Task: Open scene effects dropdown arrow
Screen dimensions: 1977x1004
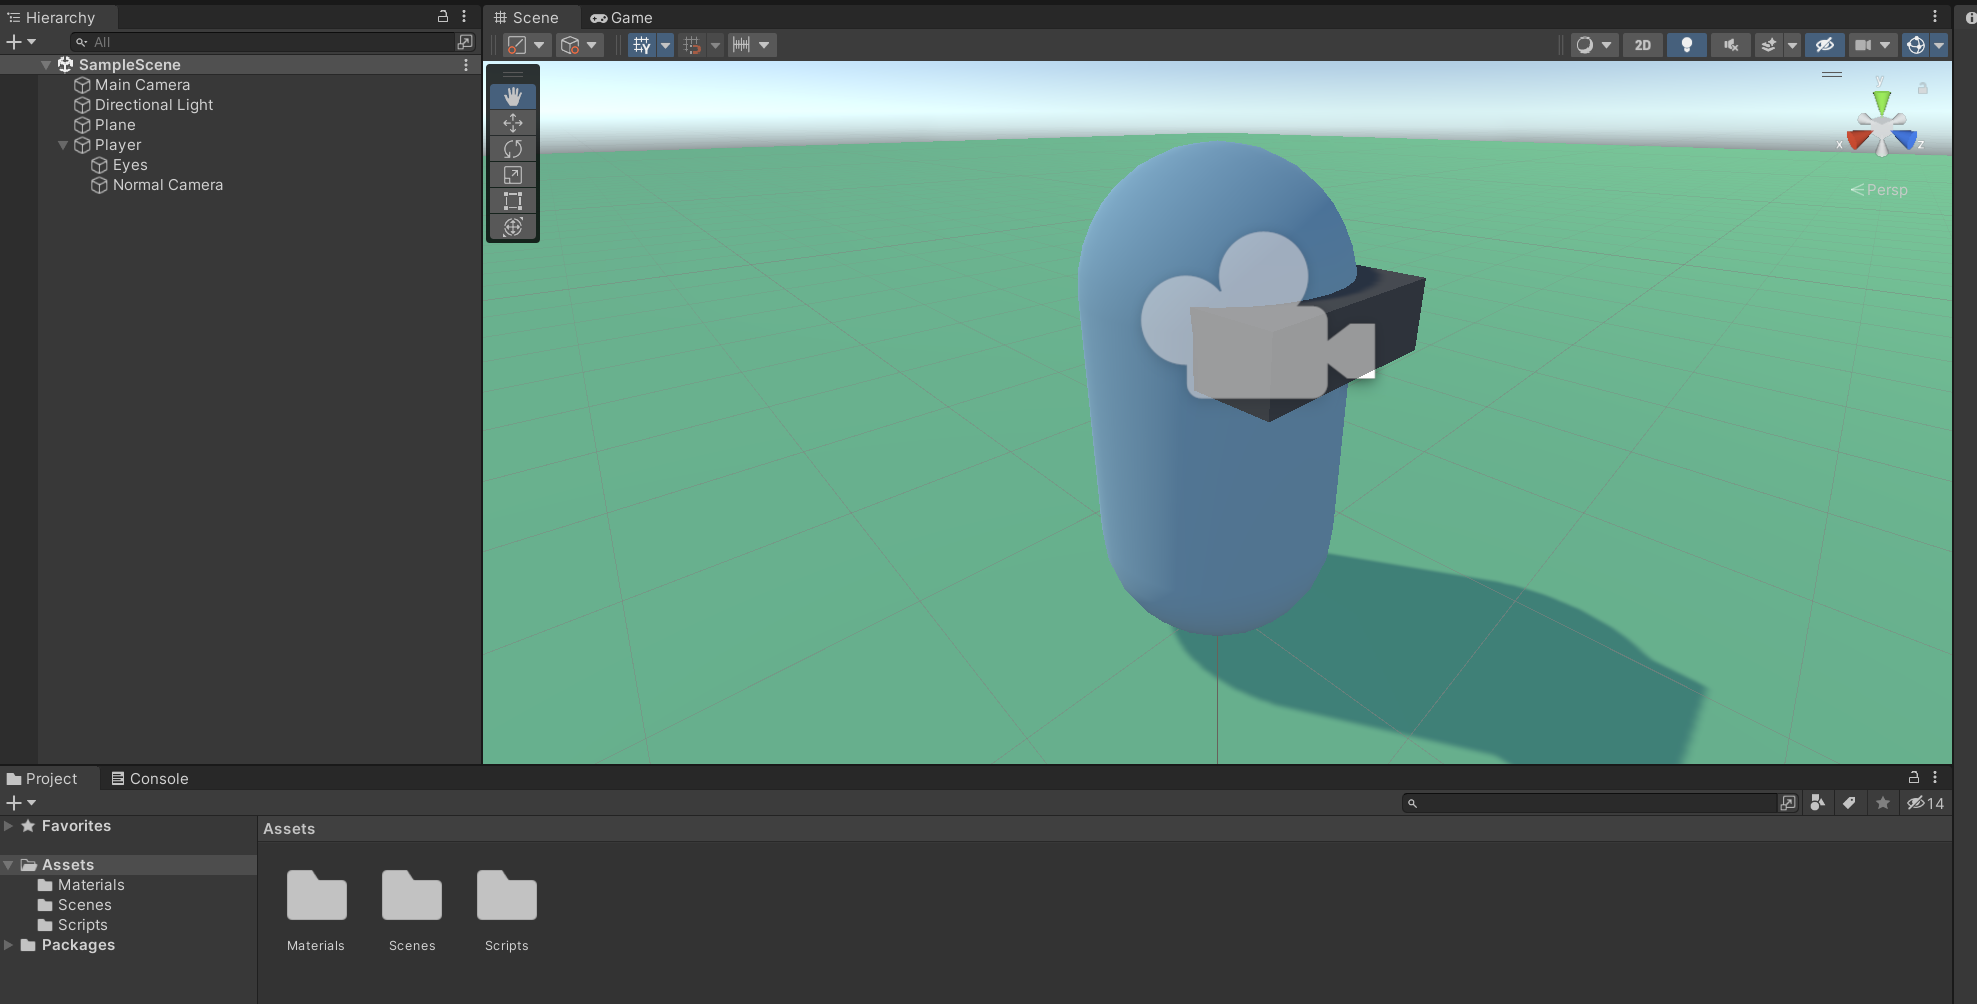Action: (1792, 45)
